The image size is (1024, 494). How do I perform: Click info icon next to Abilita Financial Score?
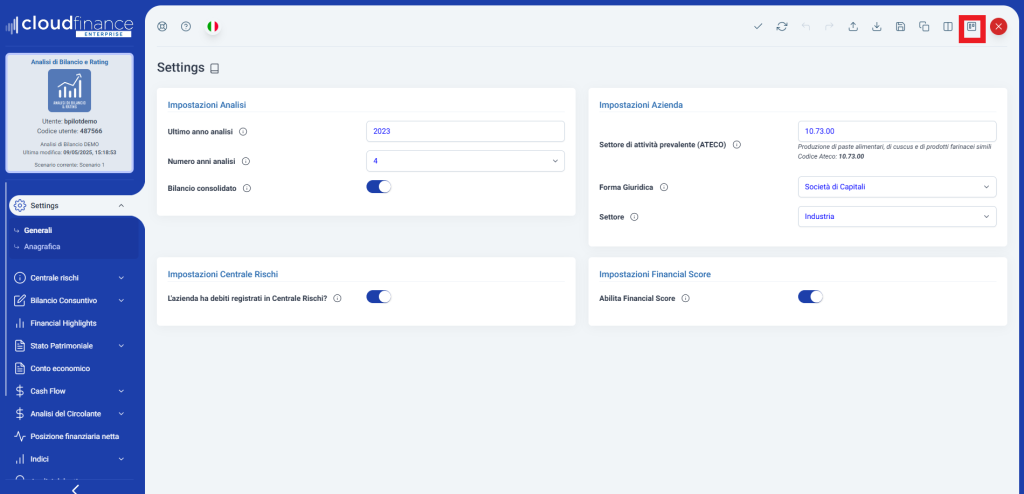686,298
